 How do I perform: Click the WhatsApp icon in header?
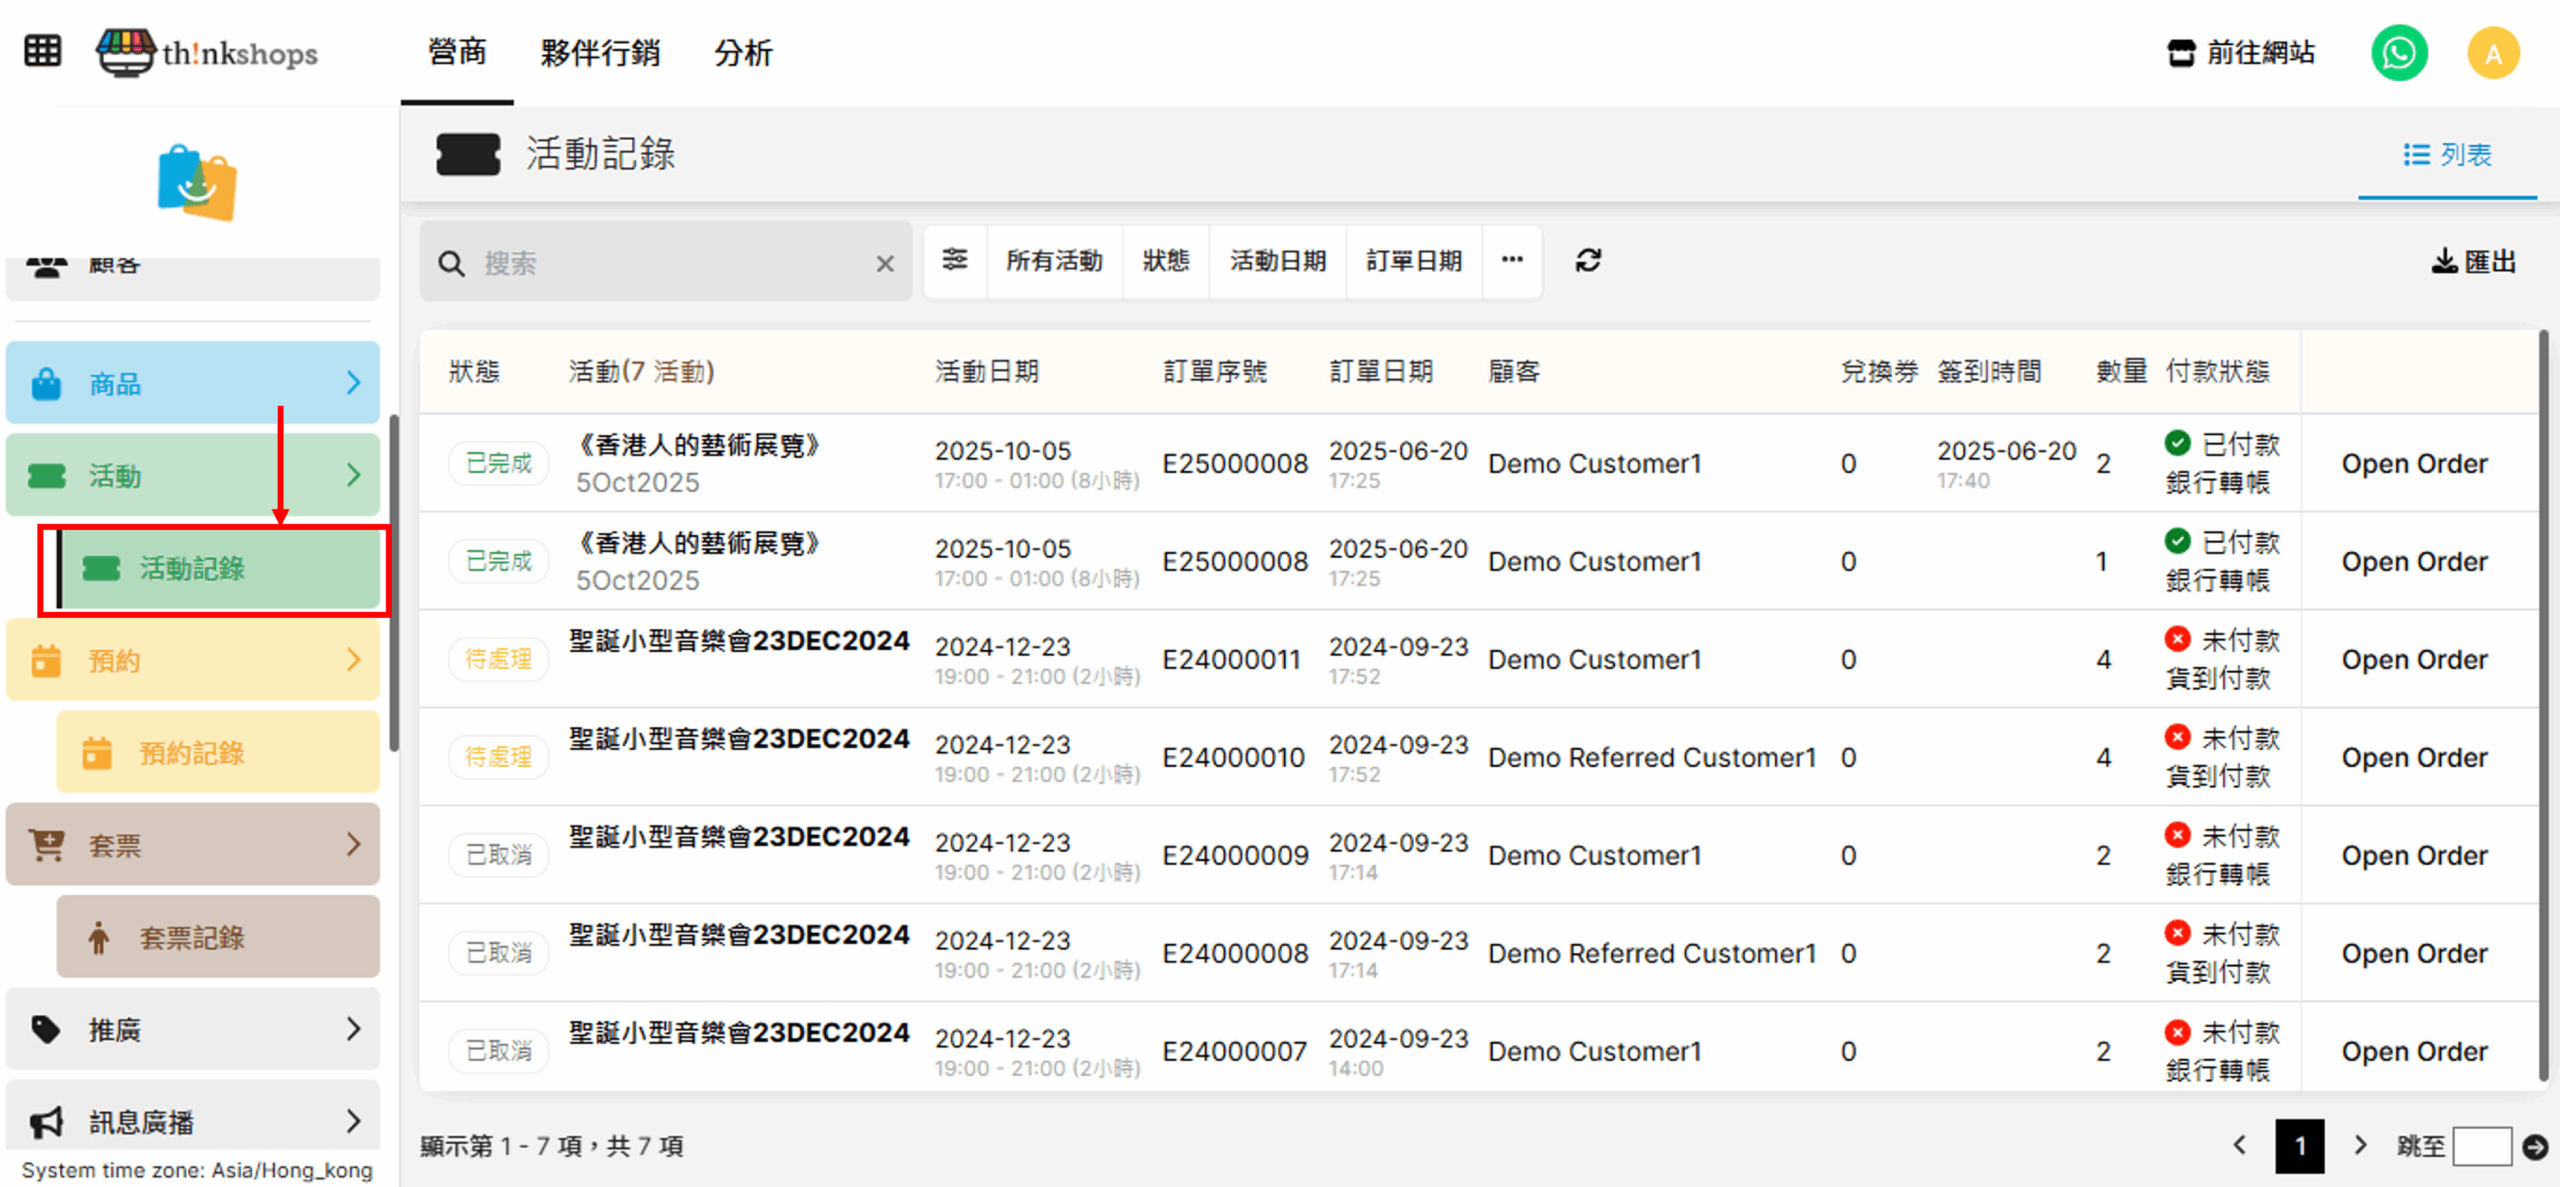(2399, 54)
